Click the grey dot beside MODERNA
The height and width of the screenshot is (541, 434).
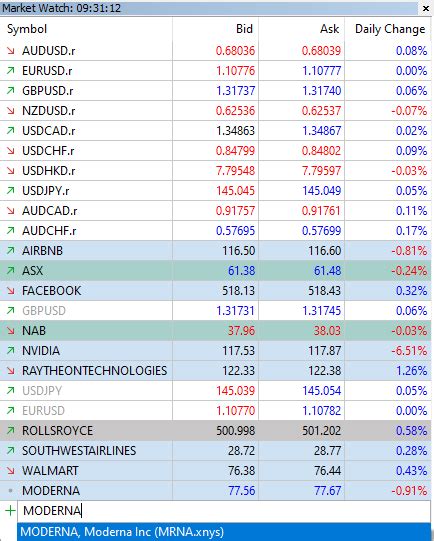(x=11, y=490)
